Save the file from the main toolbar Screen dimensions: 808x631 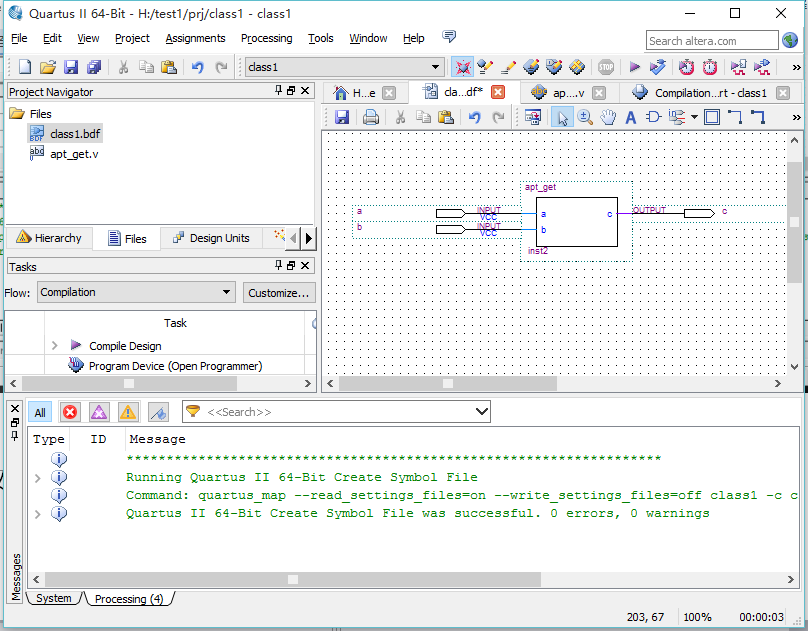point(71,67)
